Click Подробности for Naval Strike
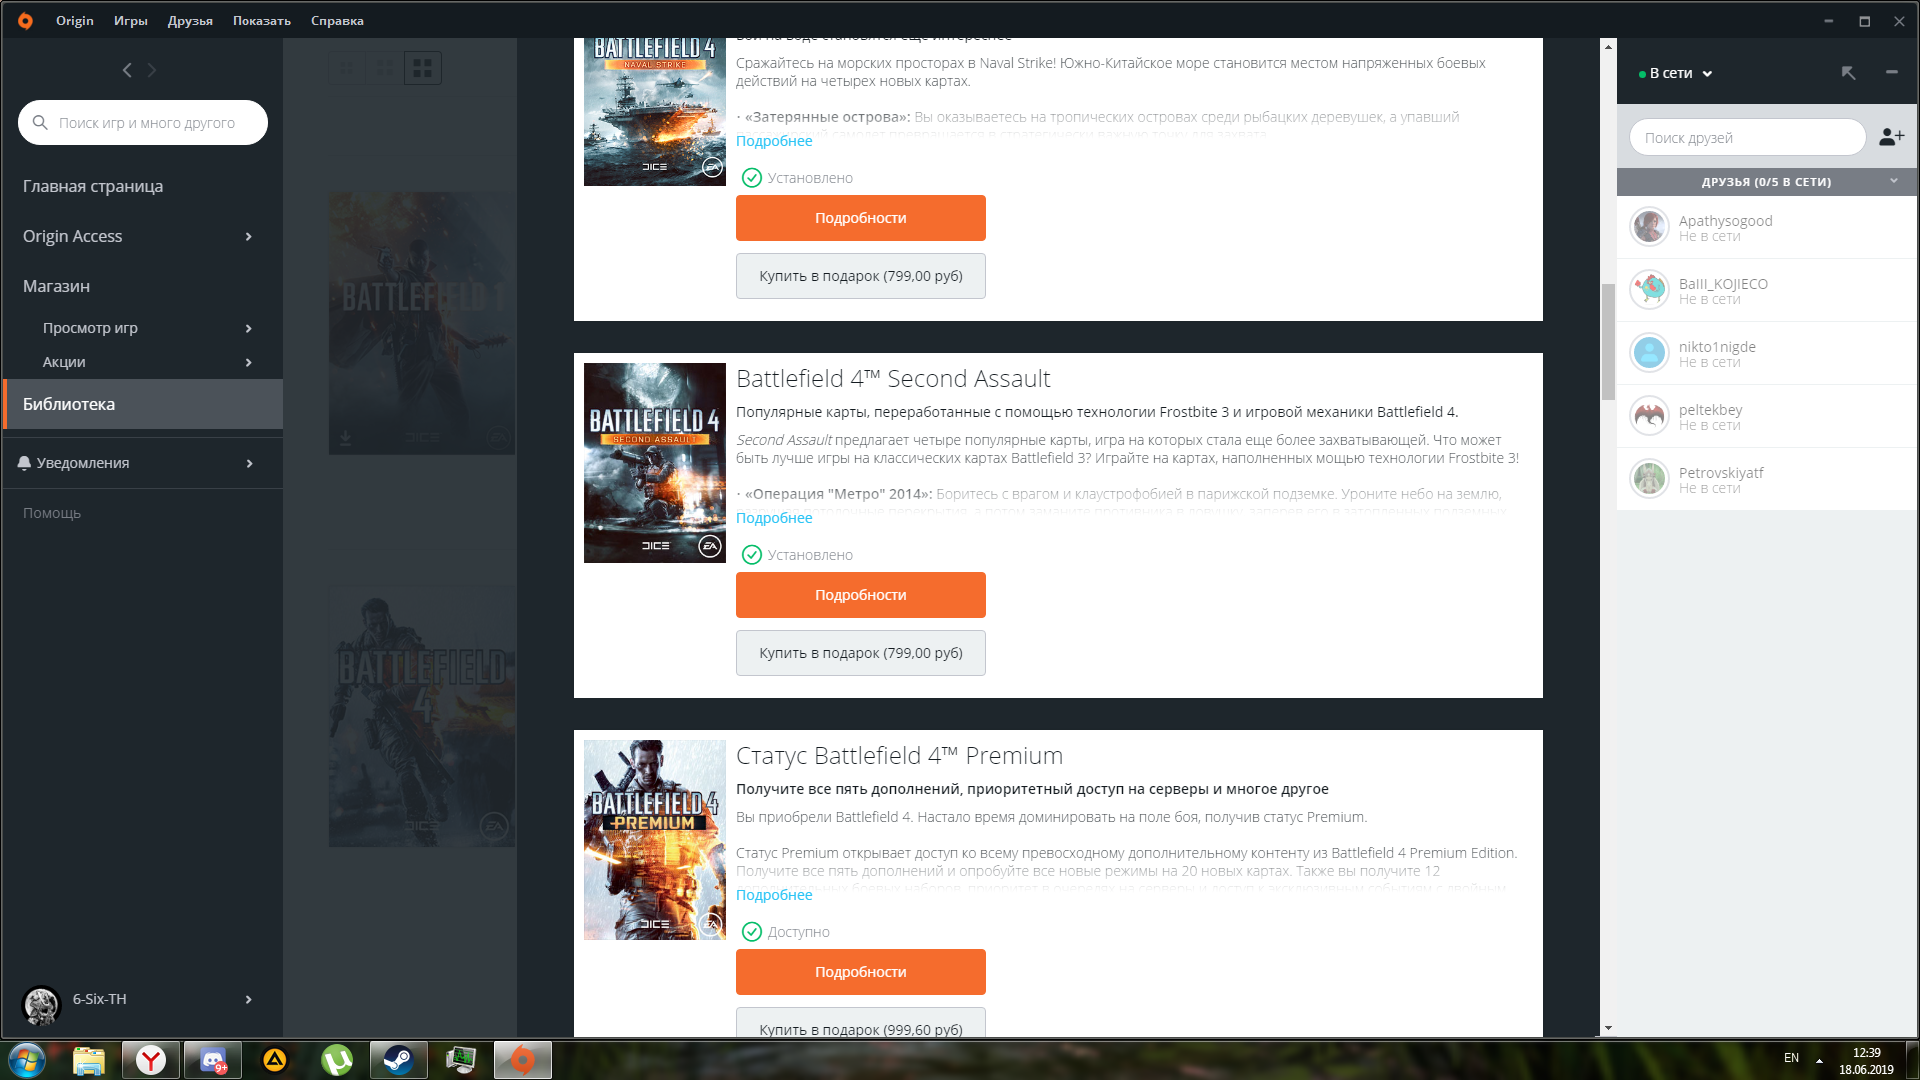 (x=861, y=218)
